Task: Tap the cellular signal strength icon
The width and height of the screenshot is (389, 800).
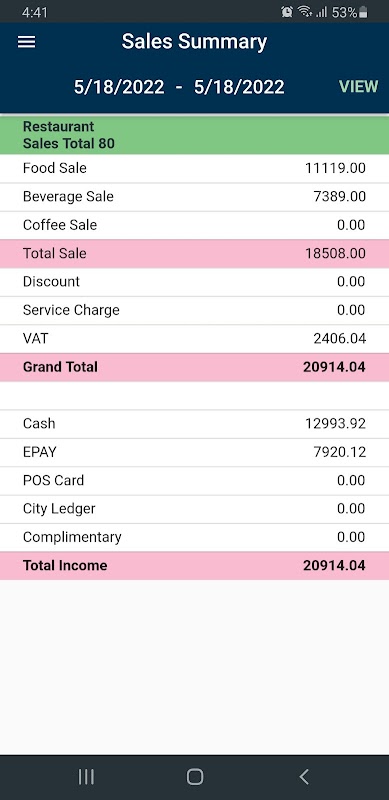Action: coord(321,12)
